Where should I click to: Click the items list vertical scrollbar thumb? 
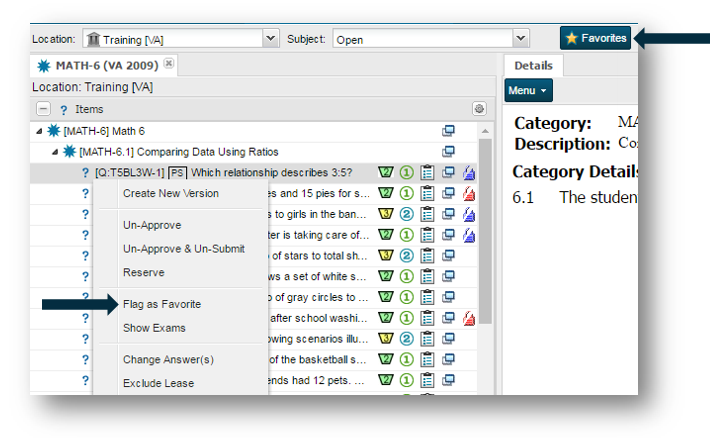pyautogui.click(x=485, y=232)
